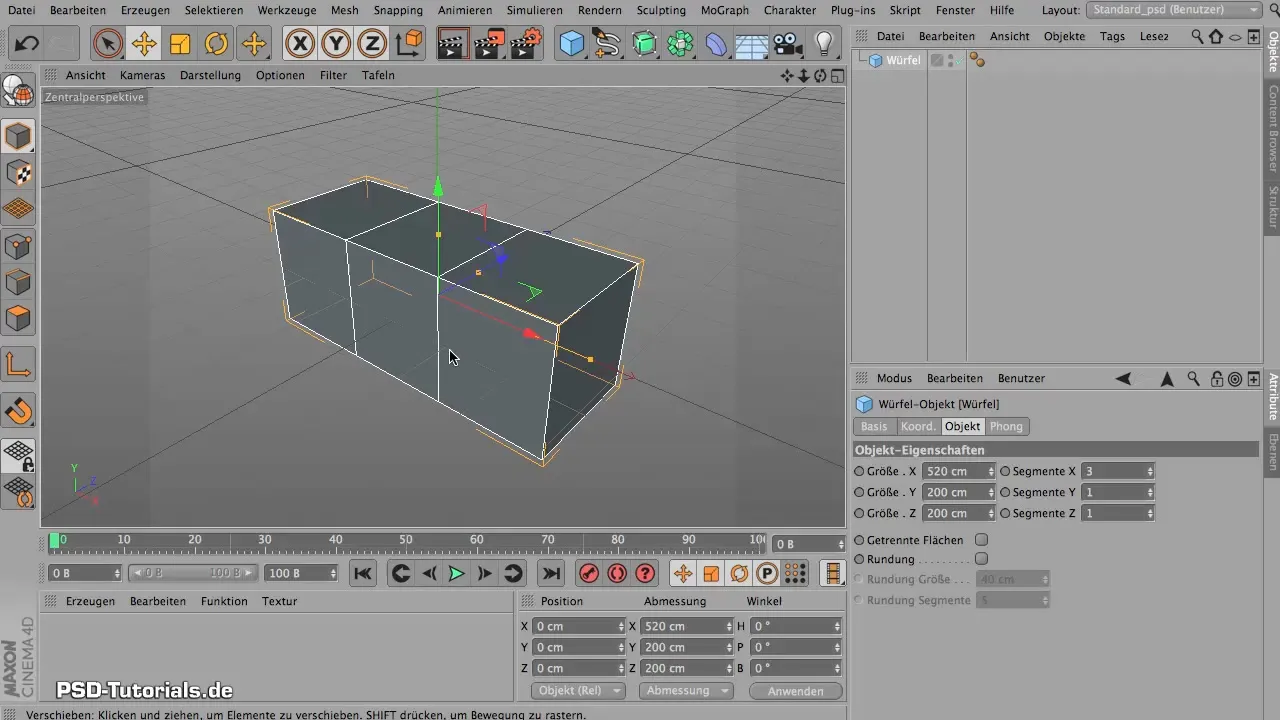The image size is (1280, 720).
Task: Adjust Größe . Z stepper arrows
Action: pos(991,513)
